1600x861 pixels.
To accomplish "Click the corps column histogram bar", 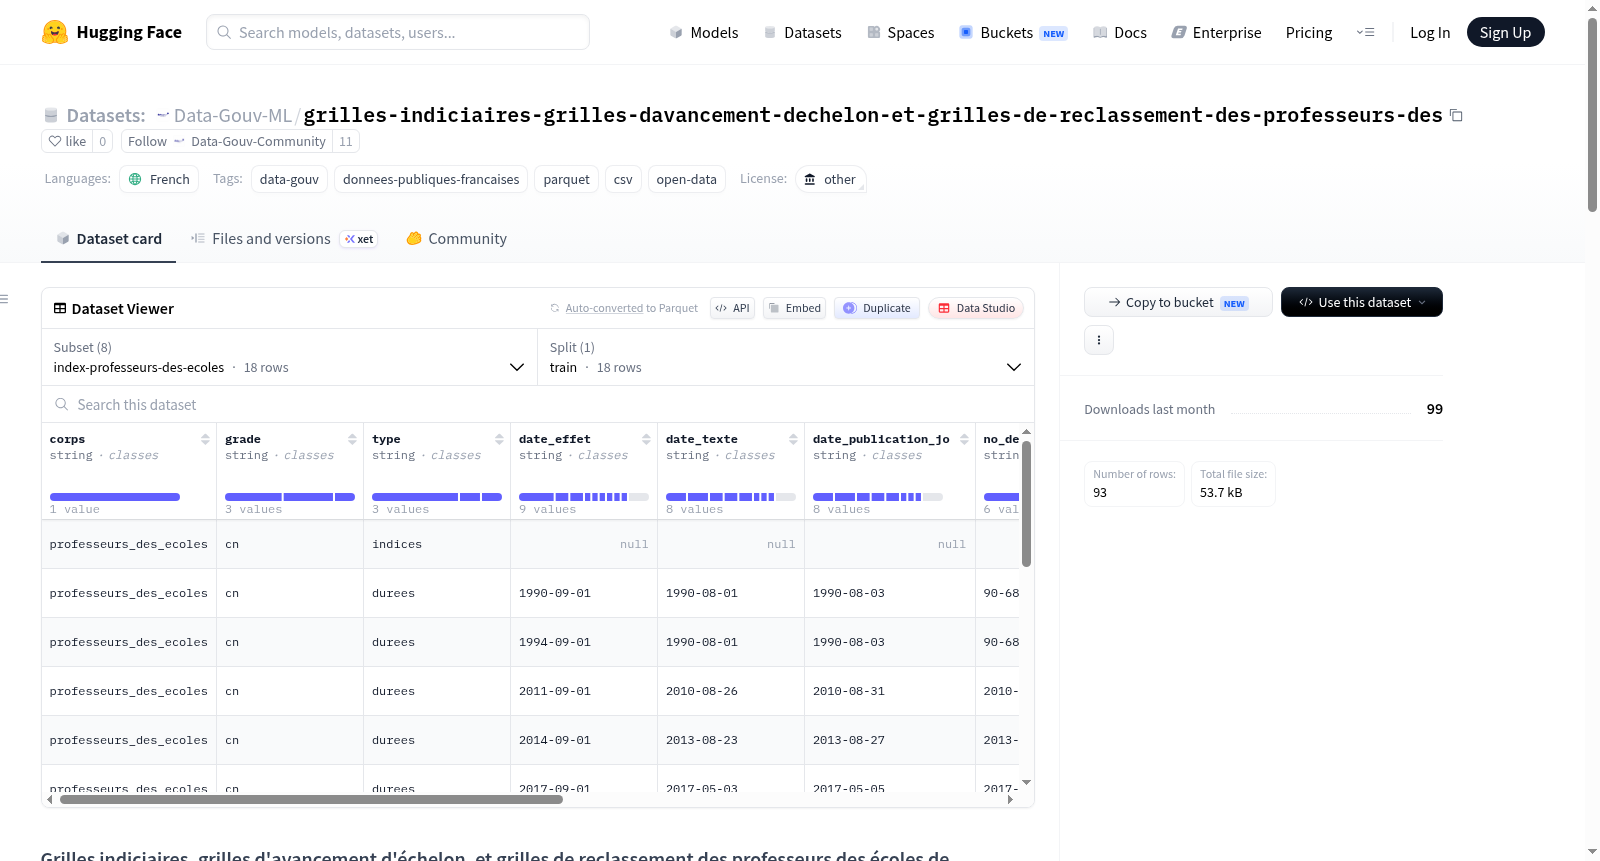I will pyautogui.click(x=115, y=497).
